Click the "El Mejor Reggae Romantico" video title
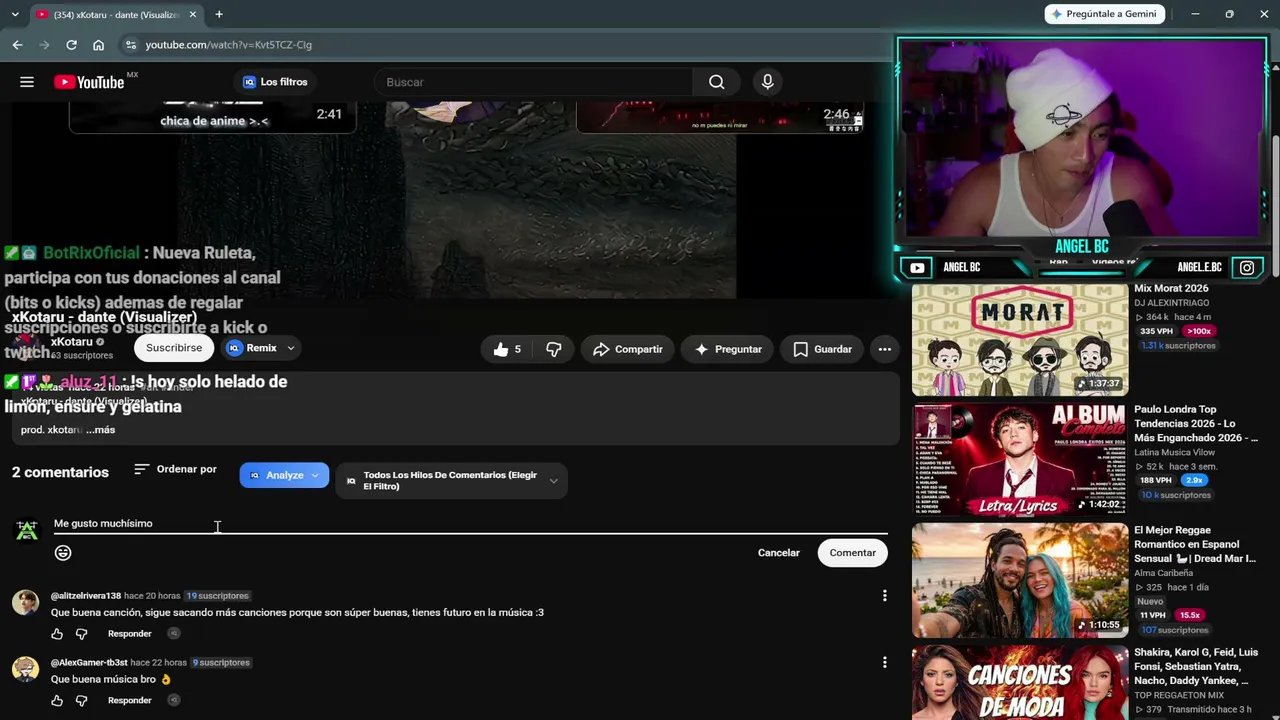Viewport: 1280px width, 720px height. tap(1196, 544)
